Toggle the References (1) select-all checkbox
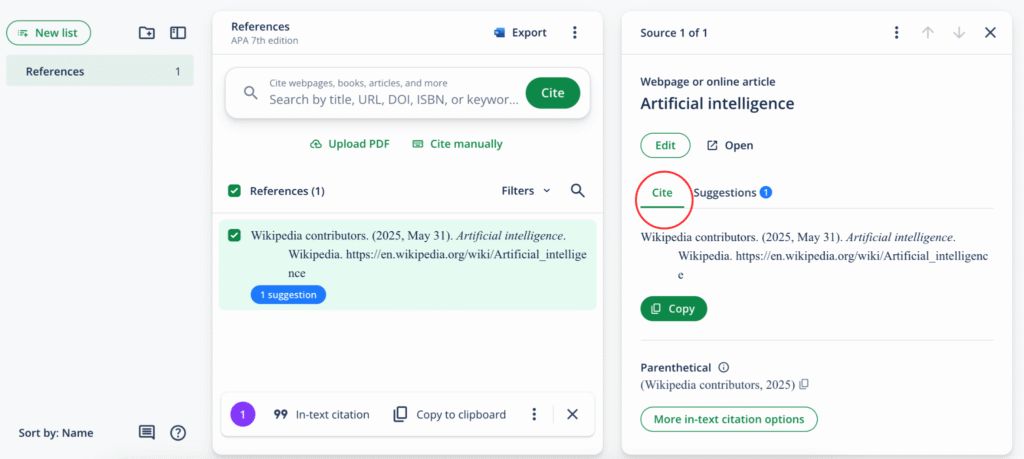Image resolution: width=1024 pixels, height=459 pixels. point(234,191)
